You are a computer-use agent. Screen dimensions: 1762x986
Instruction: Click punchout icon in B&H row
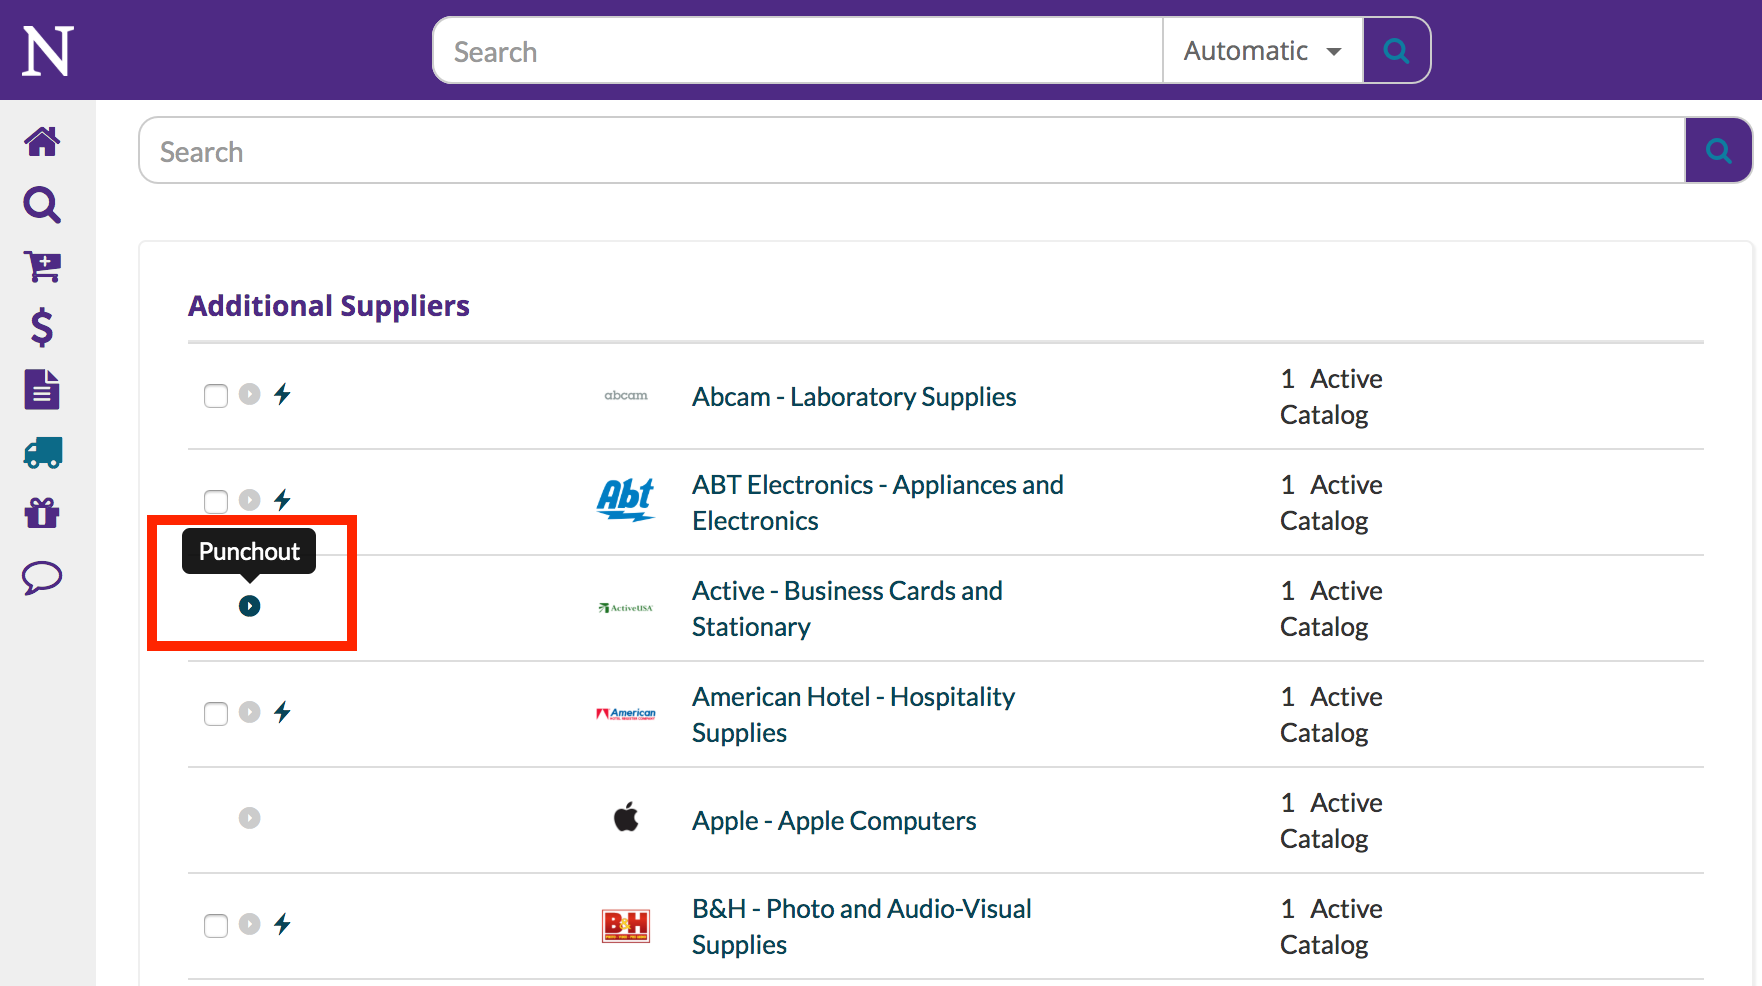coord(250,924)
